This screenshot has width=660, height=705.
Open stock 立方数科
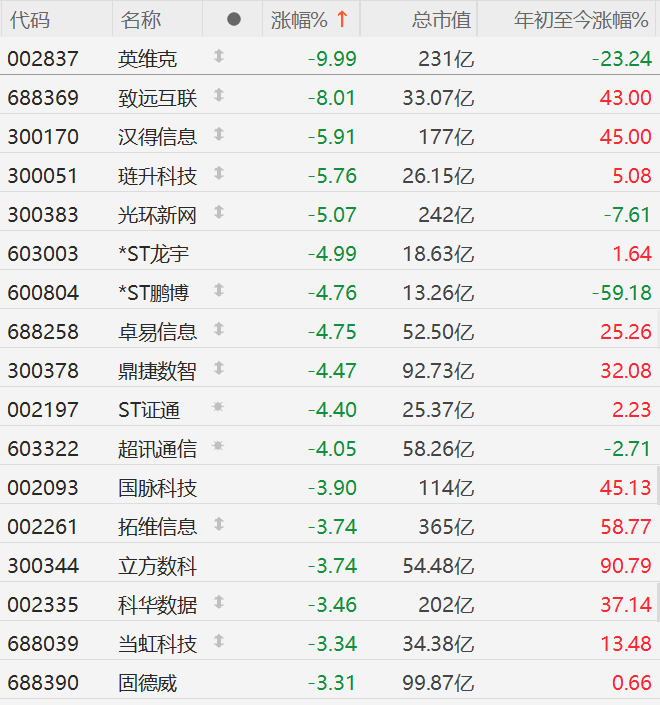[157, 566]
